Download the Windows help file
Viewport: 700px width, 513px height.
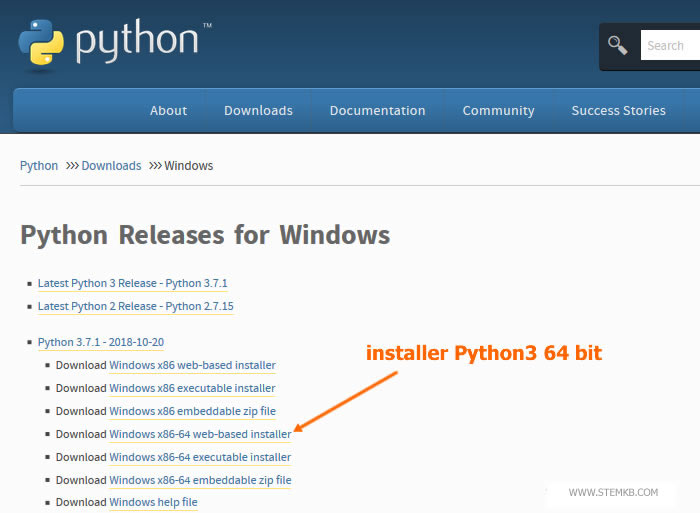pyautogui.click(x=153, y=503)
